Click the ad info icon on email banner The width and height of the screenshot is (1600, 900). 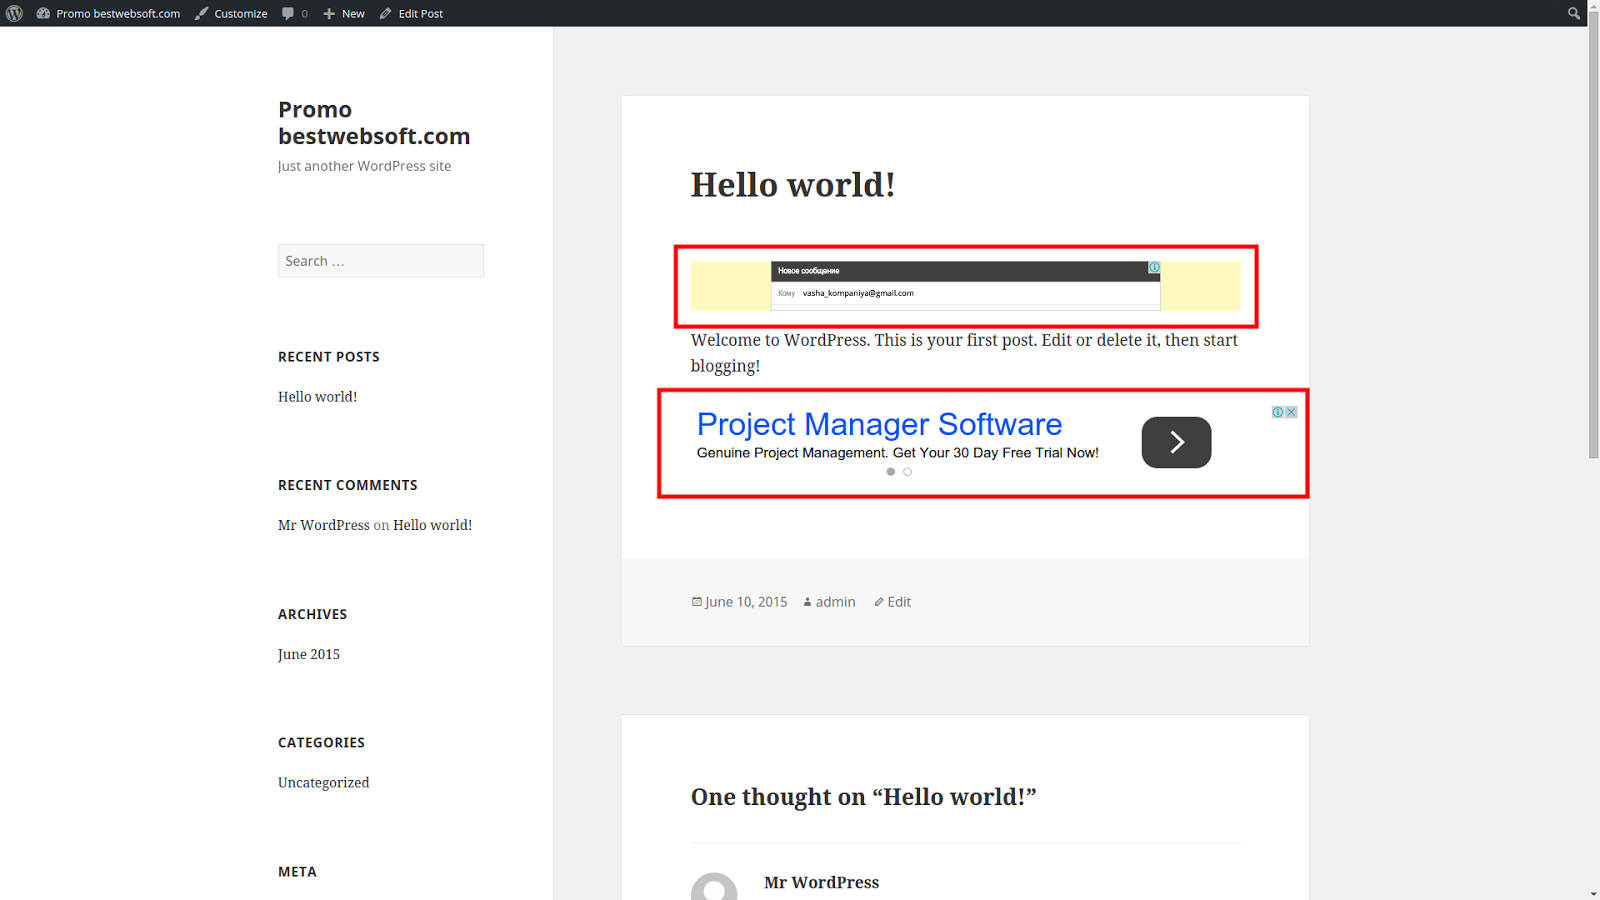pyautogui.click(x=1154, y=267)
